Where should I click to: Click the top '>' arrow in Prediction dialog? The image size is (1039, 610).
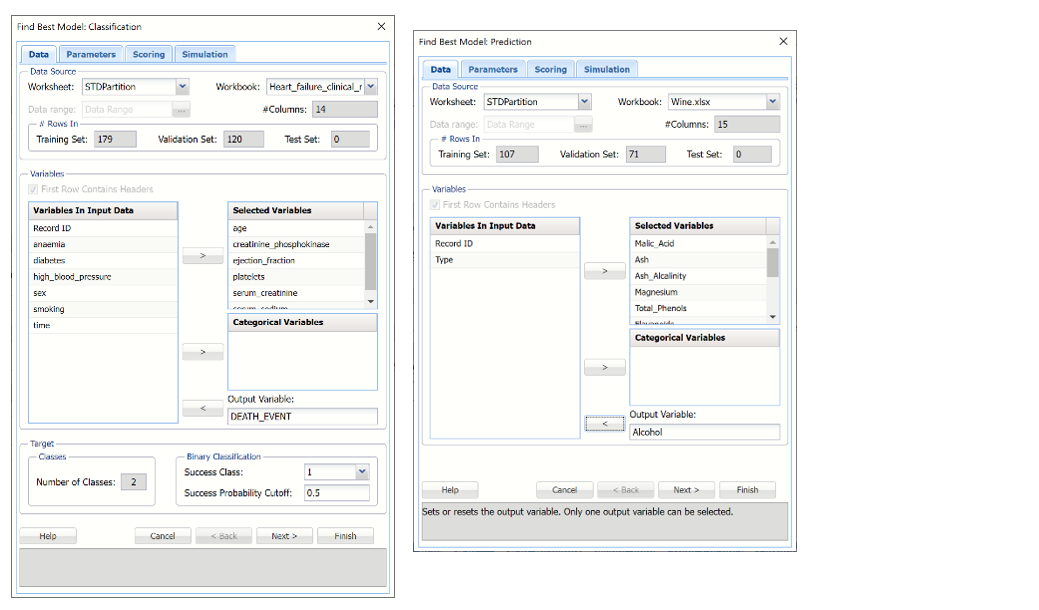(x=605, y=271)
